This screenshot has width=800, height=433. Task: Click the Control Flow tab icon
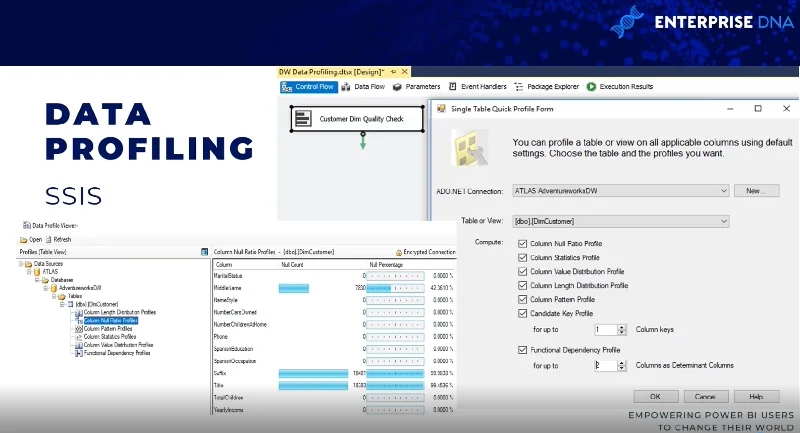tap(287, 87)
